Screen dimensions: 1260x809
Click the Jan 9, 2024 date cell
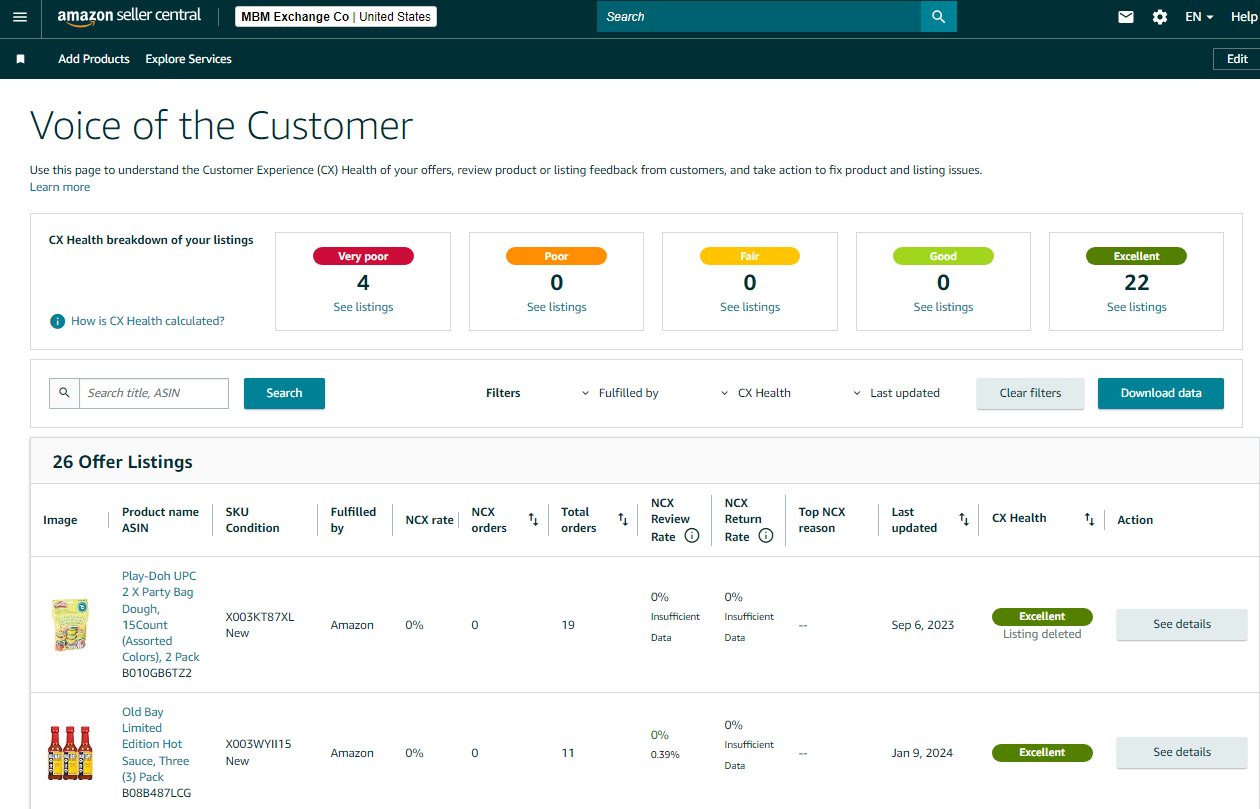(923, 753)
